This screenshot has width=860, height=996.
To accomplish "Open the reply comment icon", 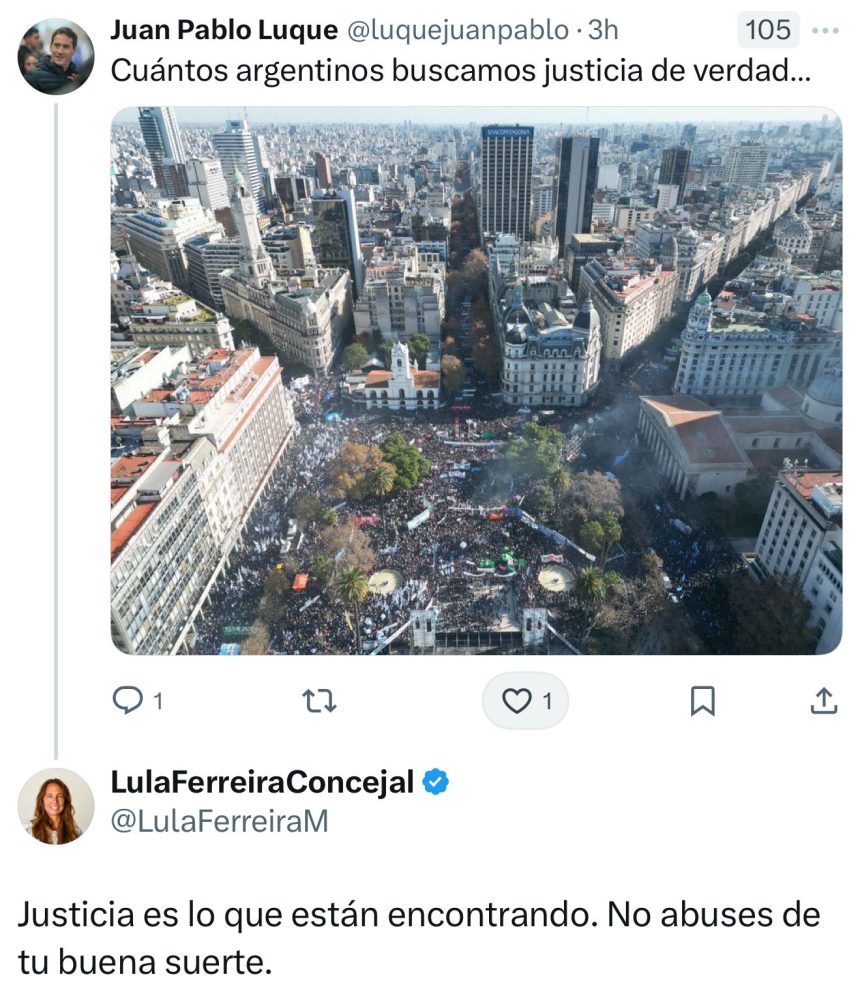I will [128, 700].
